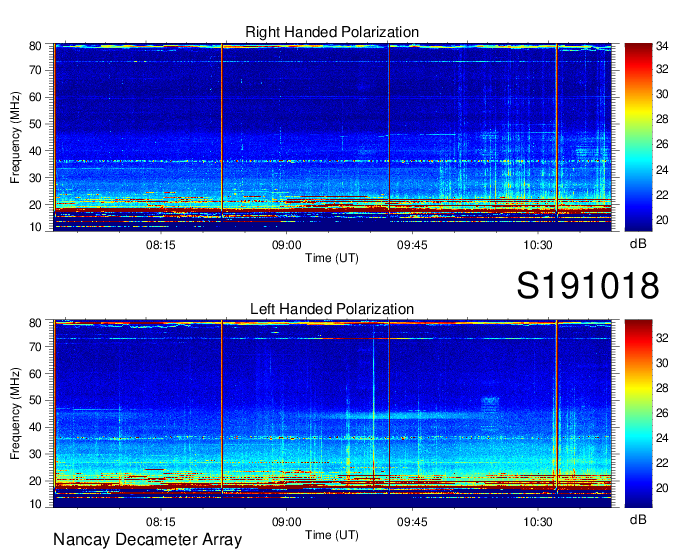The height and width of the screenshot is (552, 680).
Task: Click the 08:15 time tick under bottom plot
Action: (160, 522)
